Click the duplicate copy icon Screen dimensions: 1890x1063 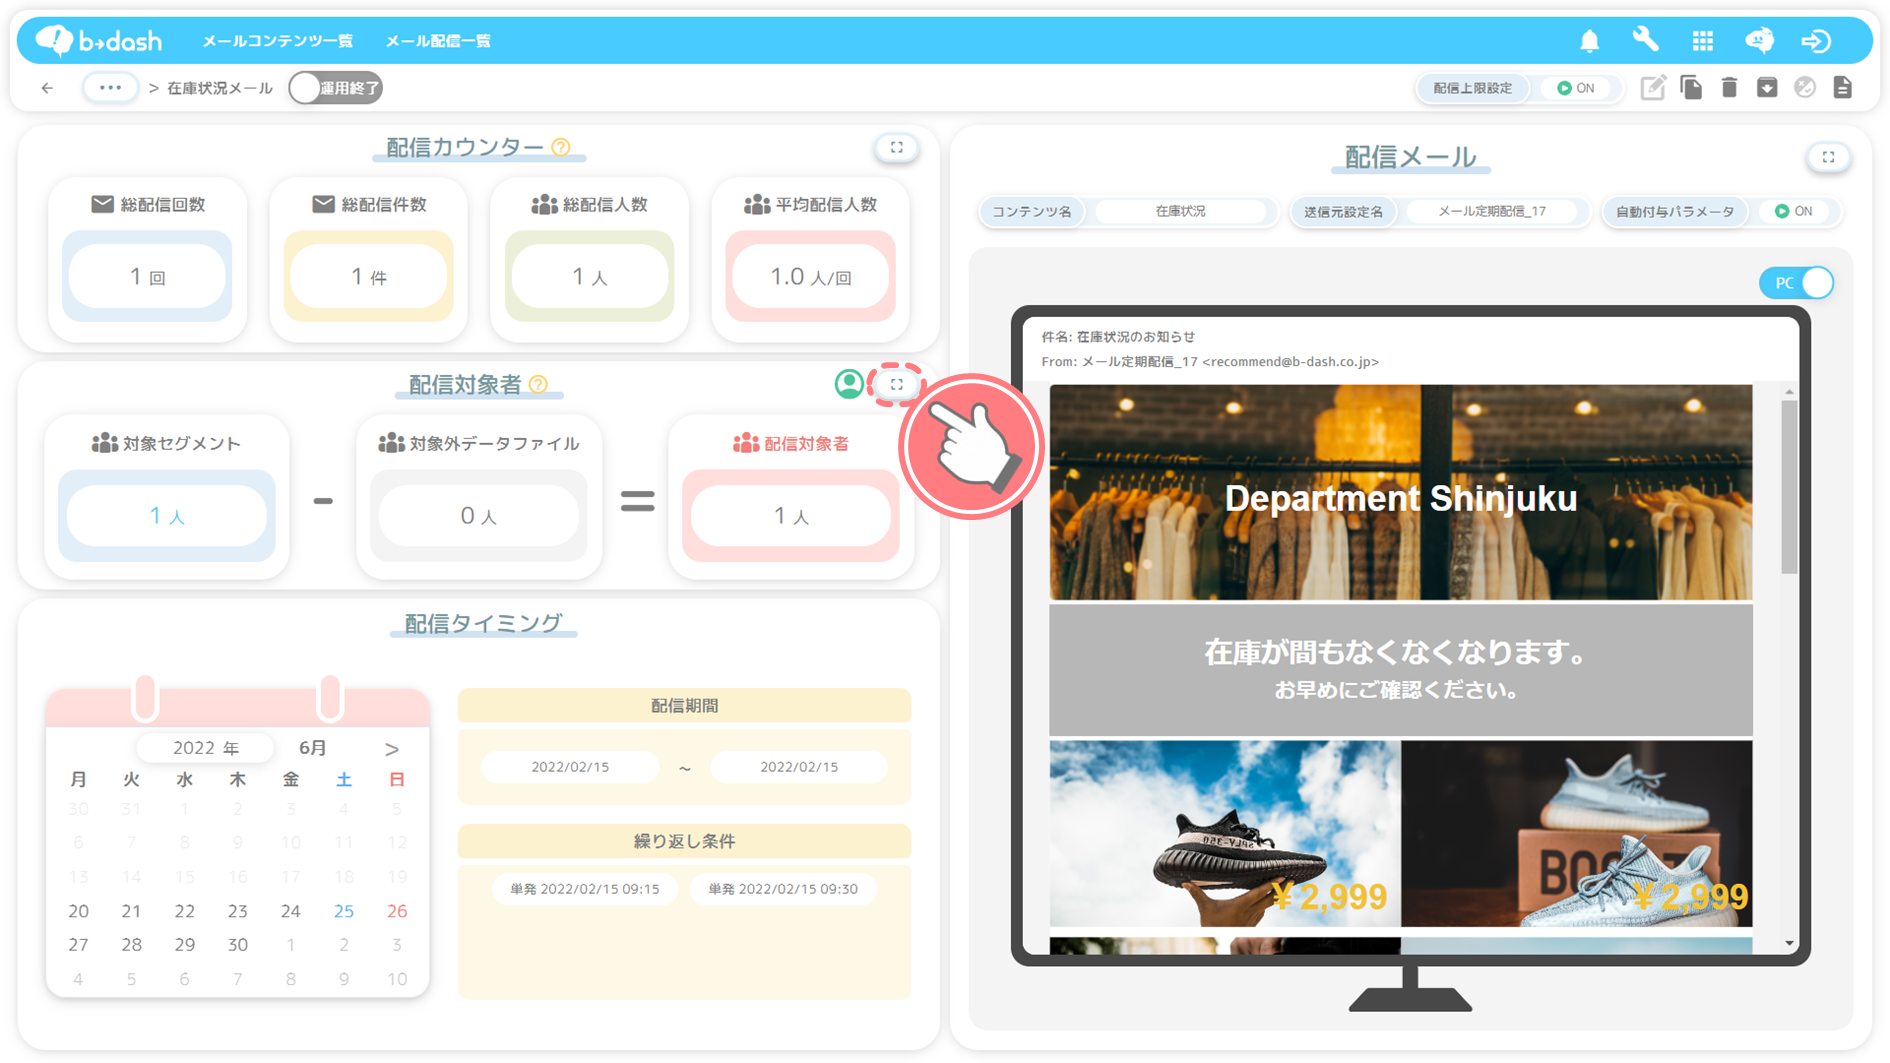click(1691, 88)
